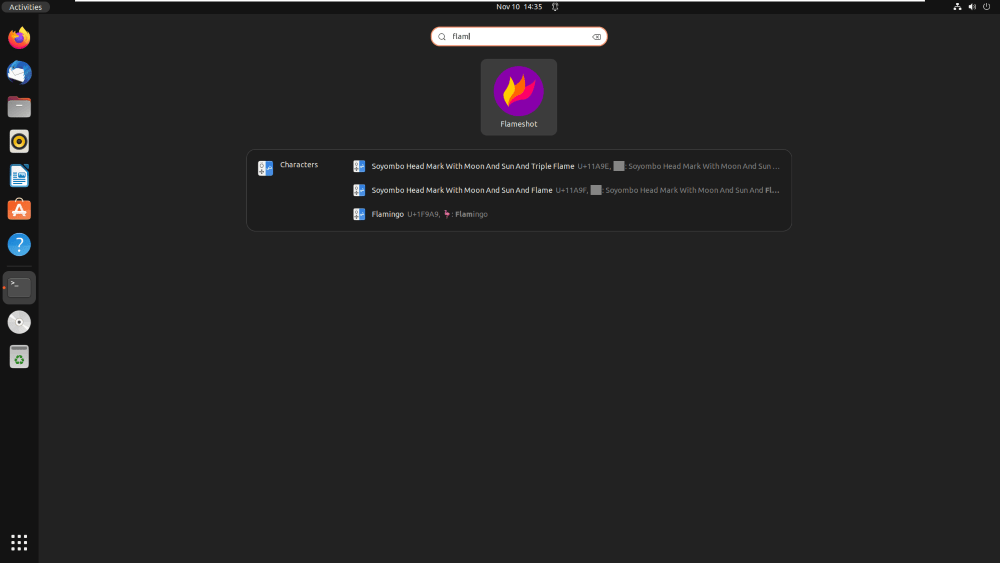
Task: Switch to the Terminal in the dock
Action: point(19,288)
